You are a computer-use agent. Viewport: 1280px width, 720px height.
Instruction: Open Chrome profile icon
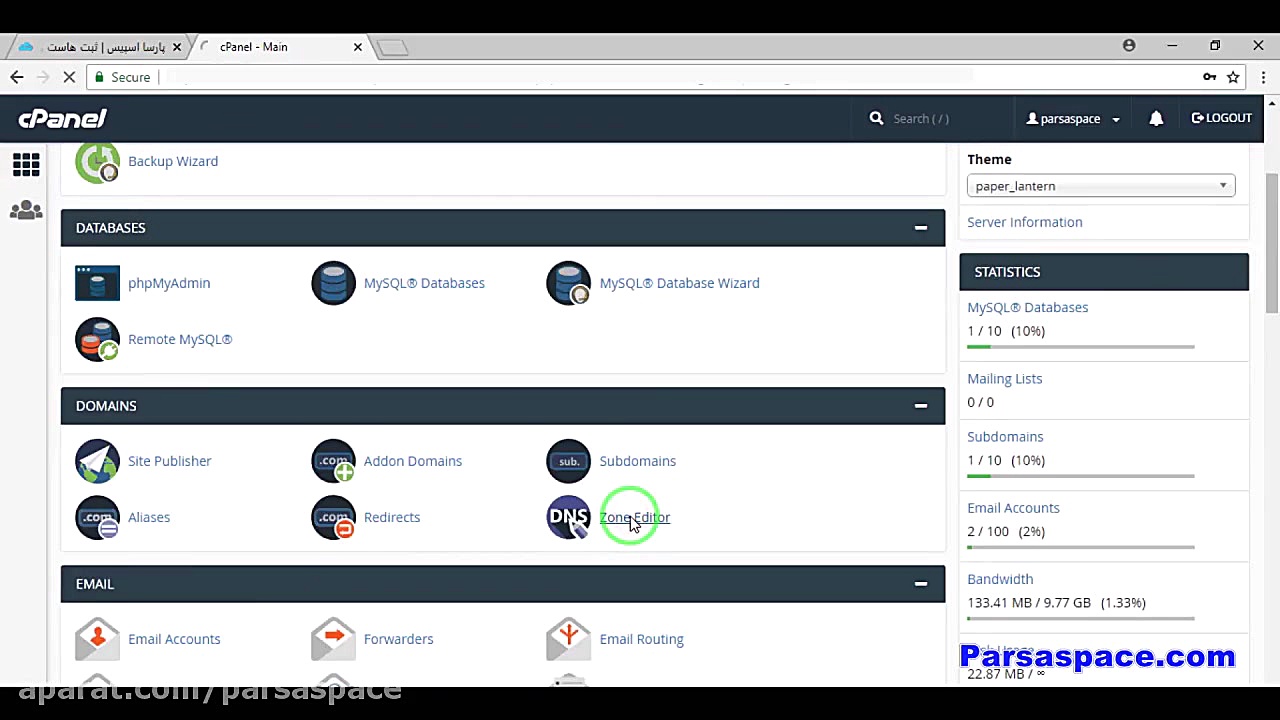tap(1129, 45)
